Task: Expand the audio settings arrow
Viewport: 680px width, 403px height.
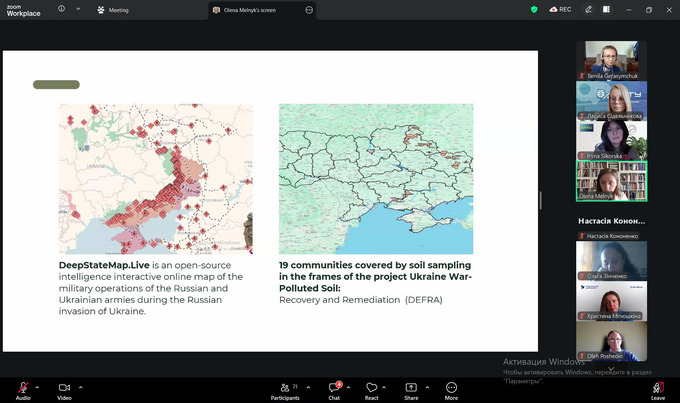Action: 37,385
